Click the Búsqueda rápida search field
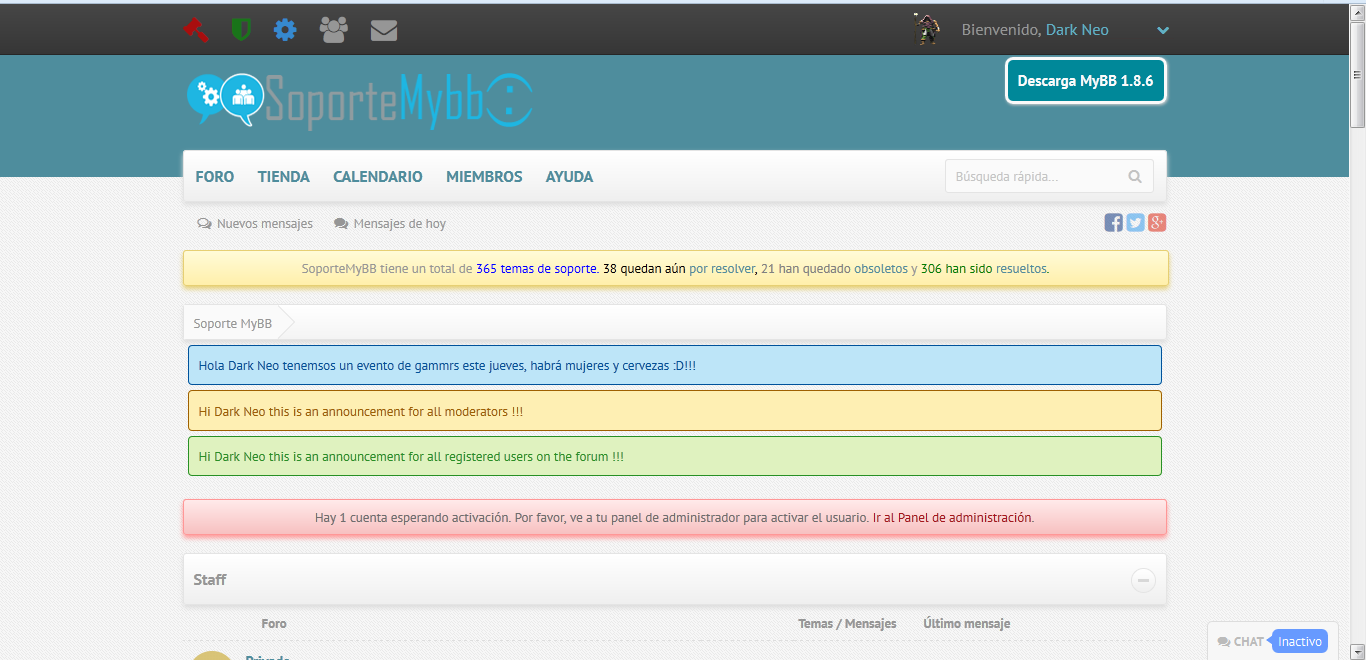Screen dimensions: 1366x660 pyautogui.click(x=1032, y=177)
